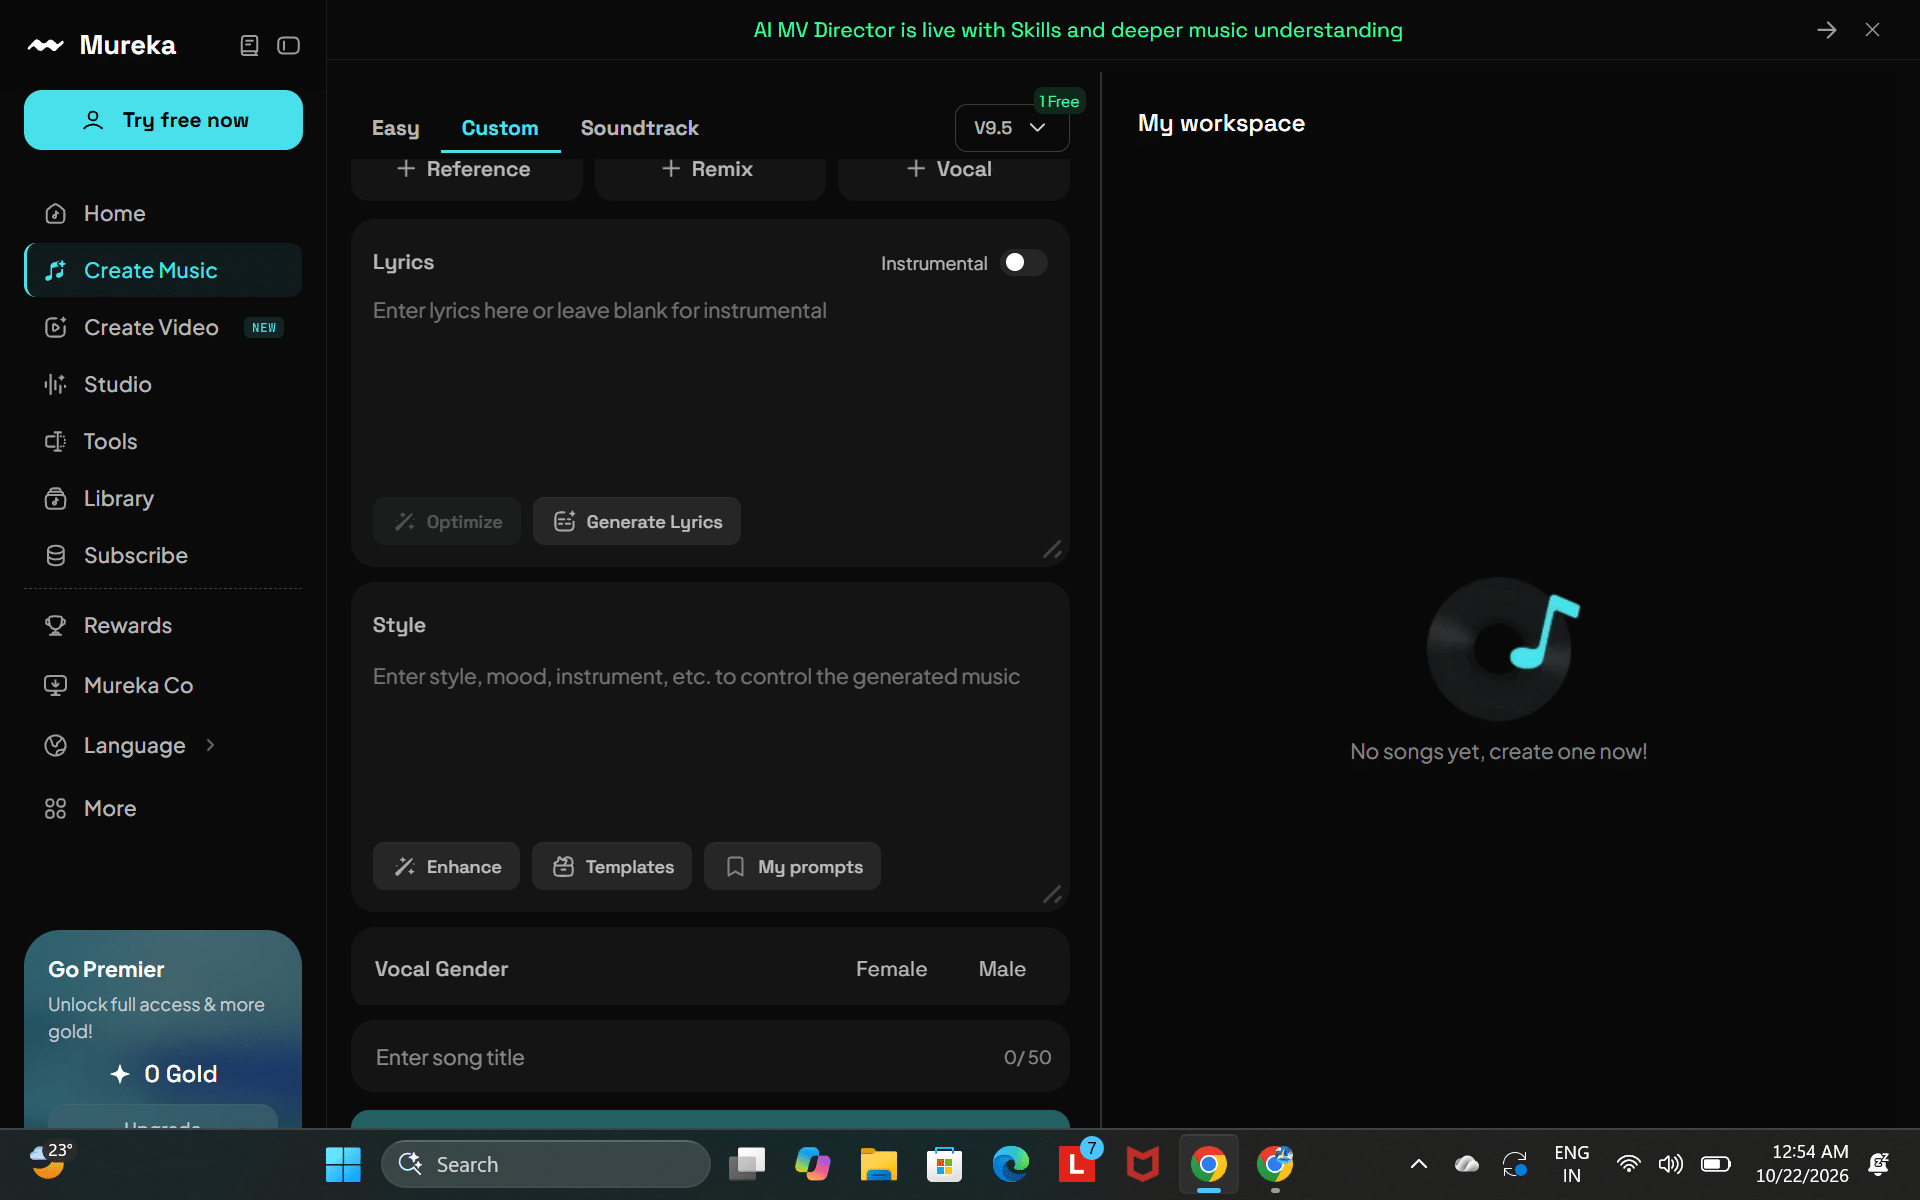Click Generate Lyrics button

[637, 521]
